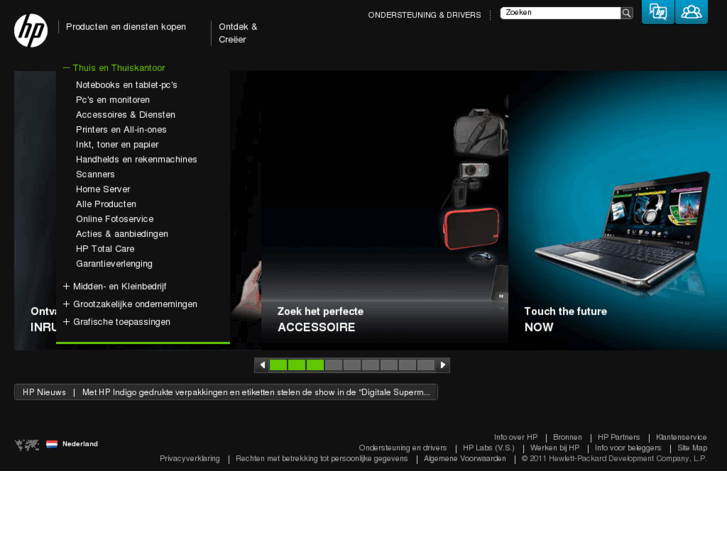Select the last gray carousel segment
727x545 pixels.
[426, 365]
